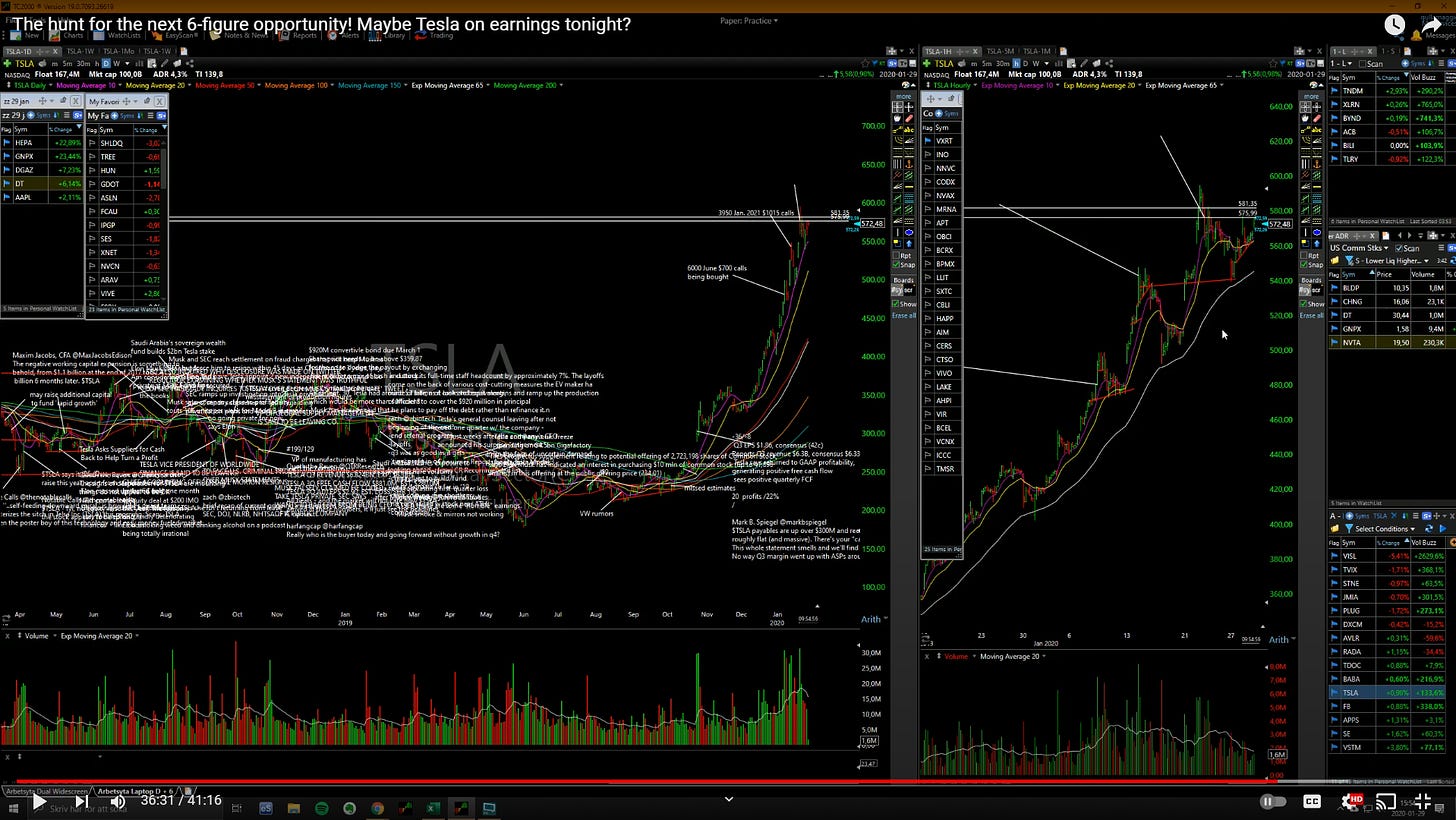This screenshot has width=1456, height=820.
Task: Open the New toolbar button
Action: pos(26,35)
